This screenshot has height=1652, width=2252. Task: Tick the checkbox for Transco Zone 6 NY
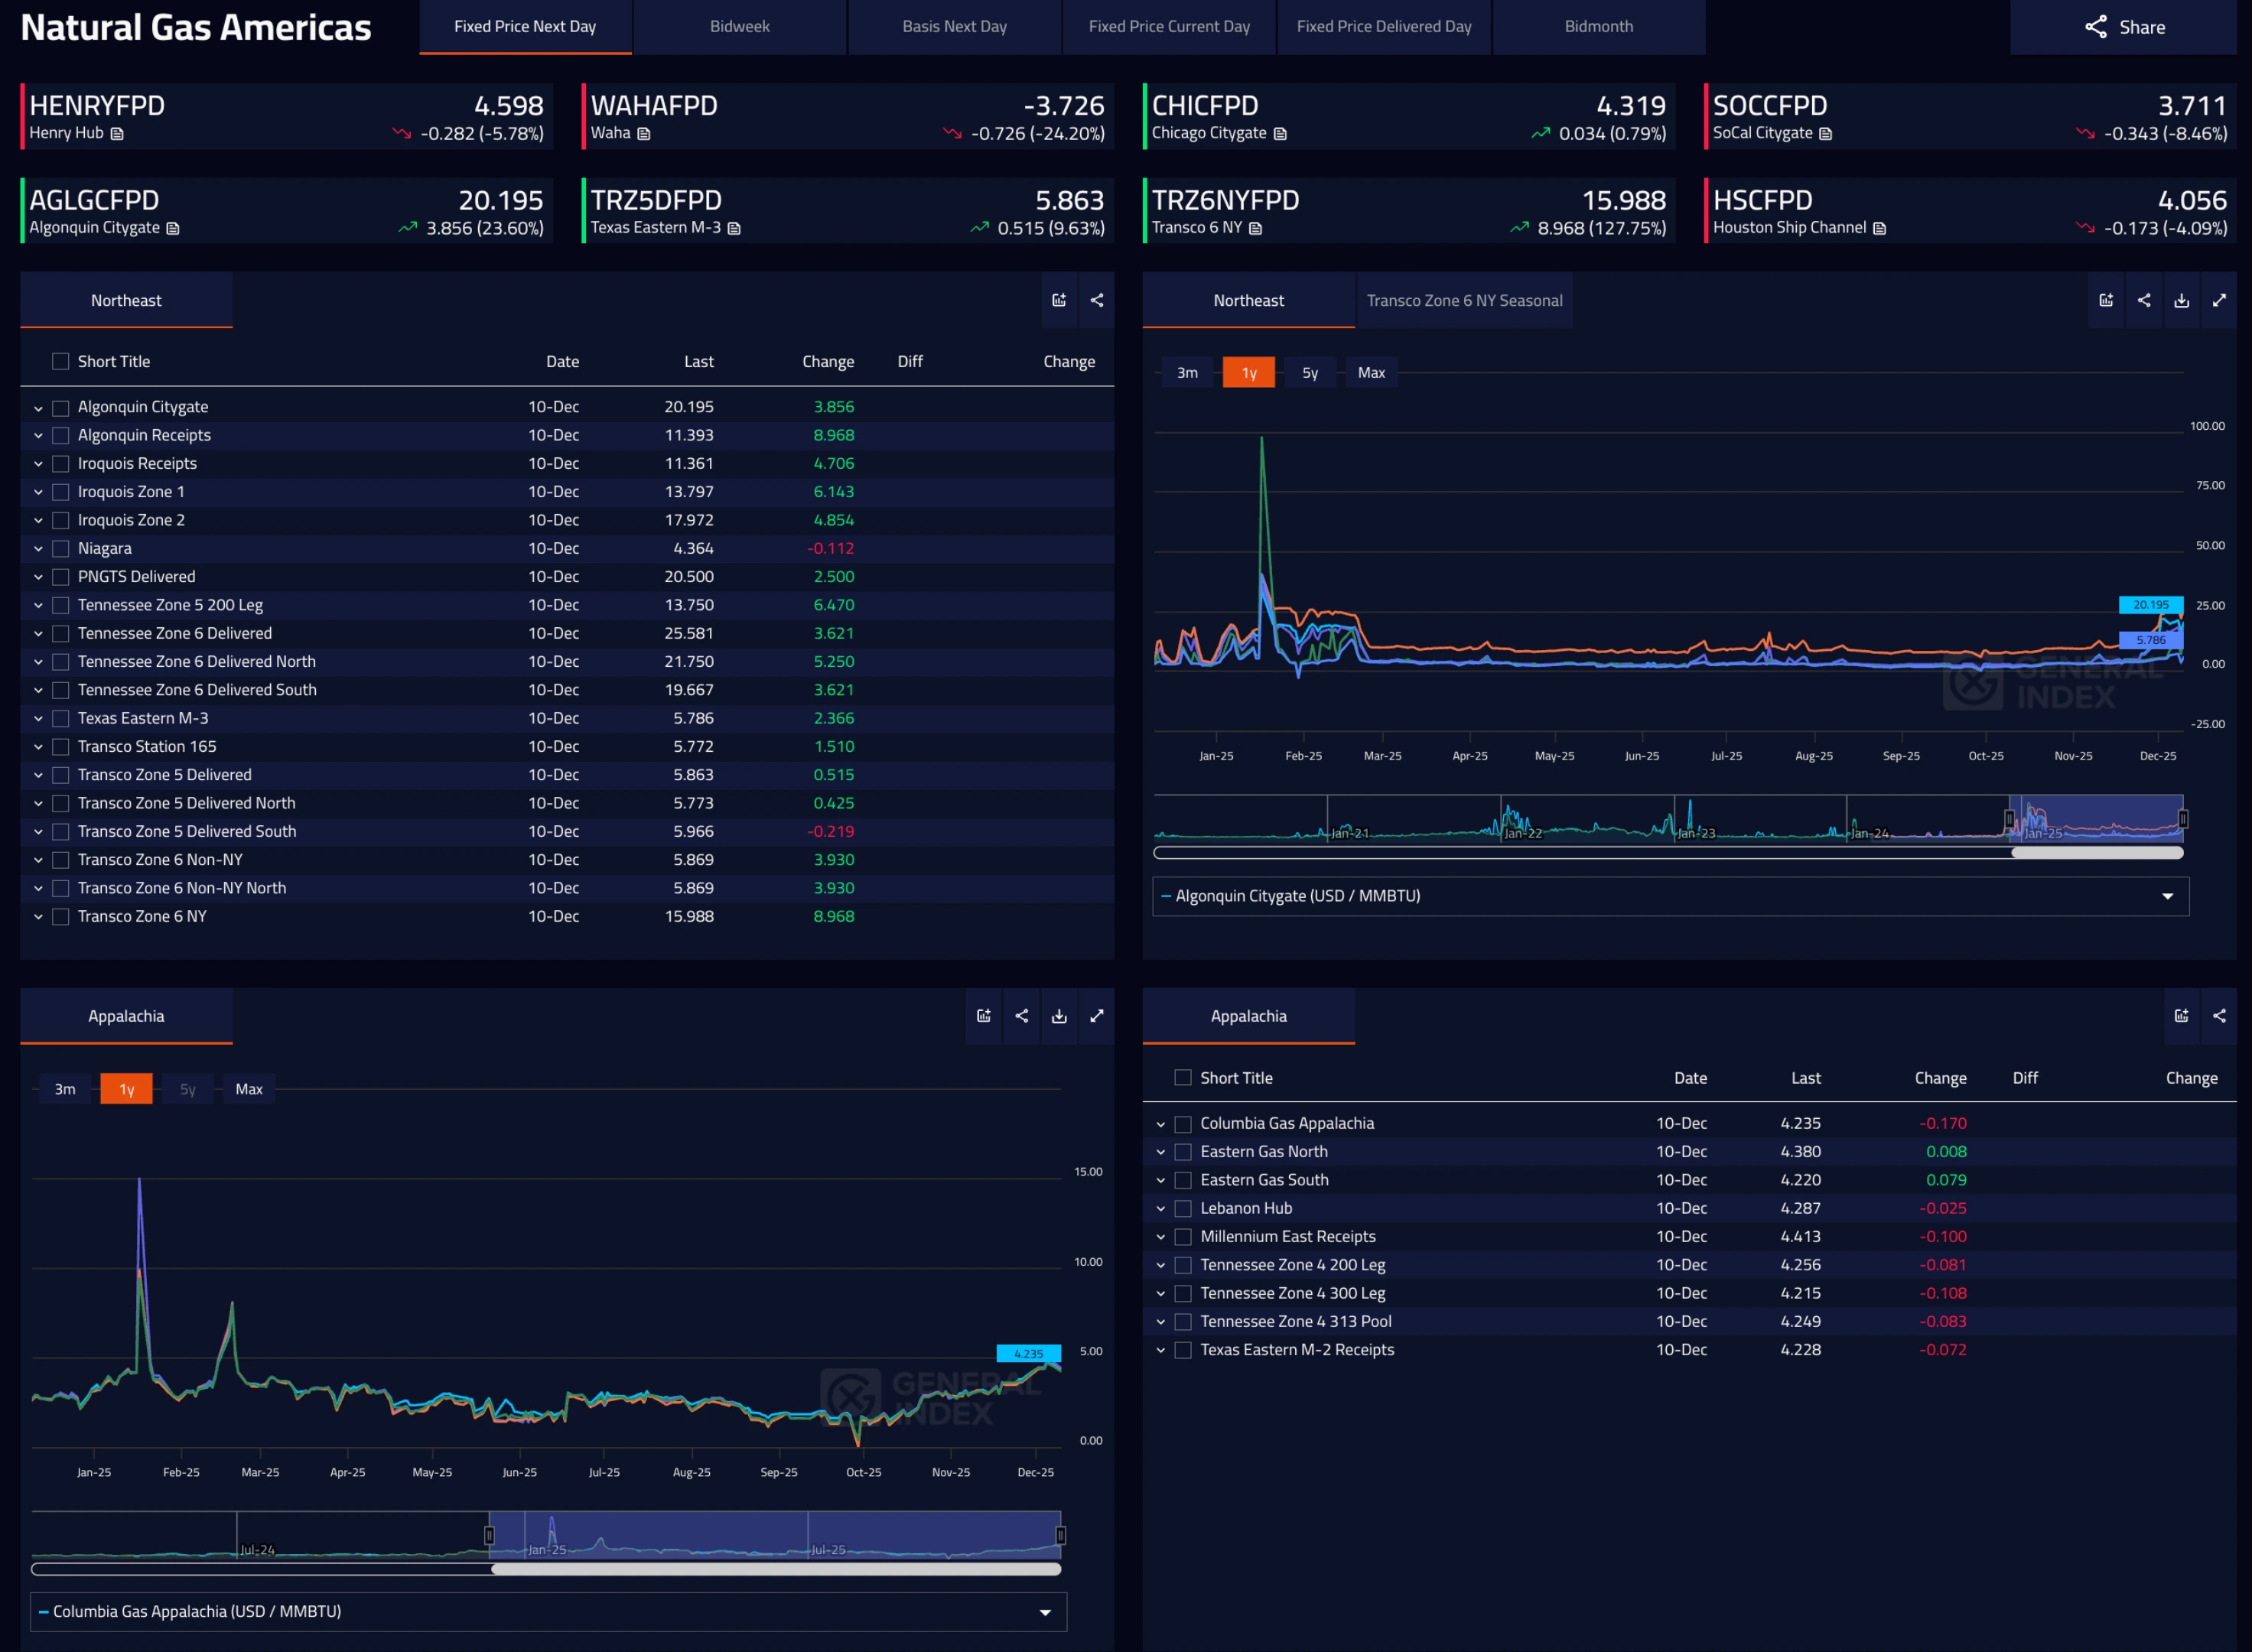[61, 916]
